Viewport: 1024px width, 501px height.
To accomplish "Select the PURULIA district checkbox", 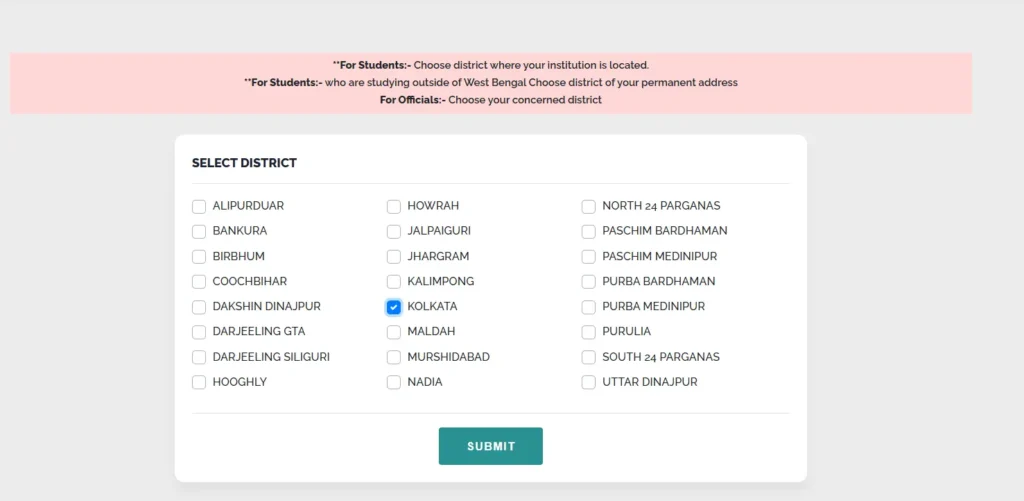I will (589, 332).
